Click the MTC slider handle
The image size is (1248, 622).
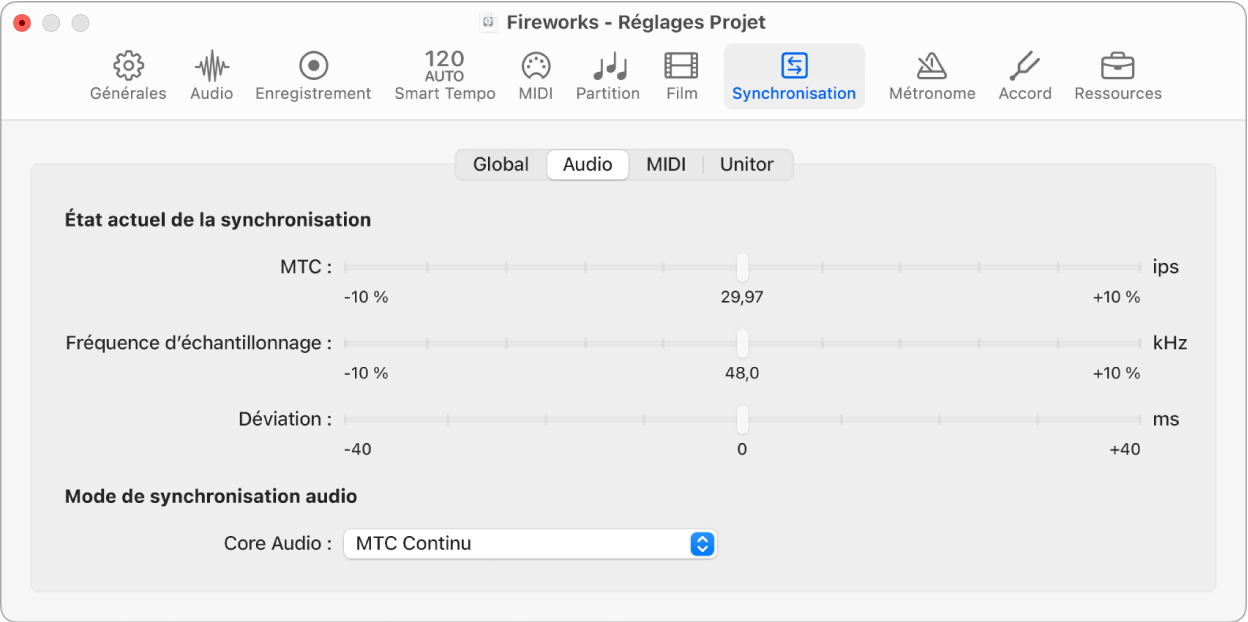coord(742,267)
